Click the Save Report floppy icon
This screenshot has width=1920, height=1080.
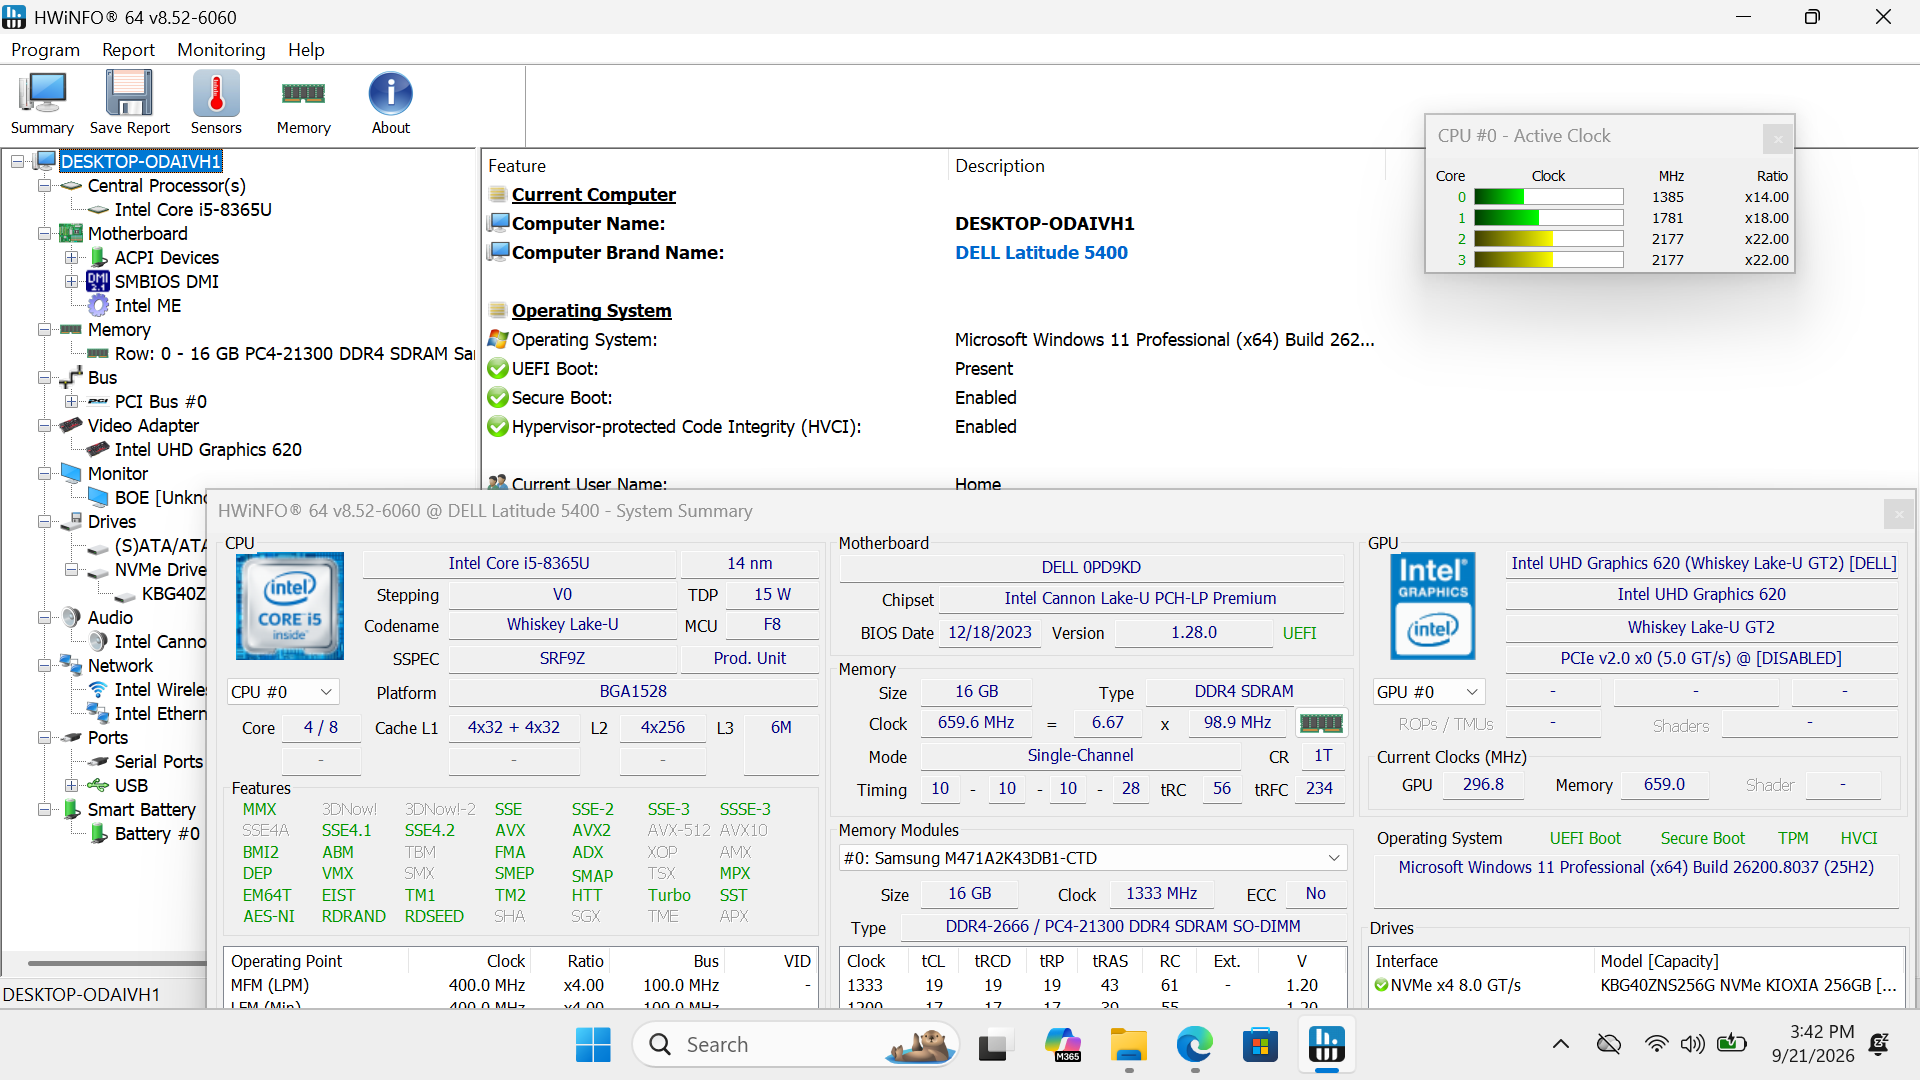(129, 103)
